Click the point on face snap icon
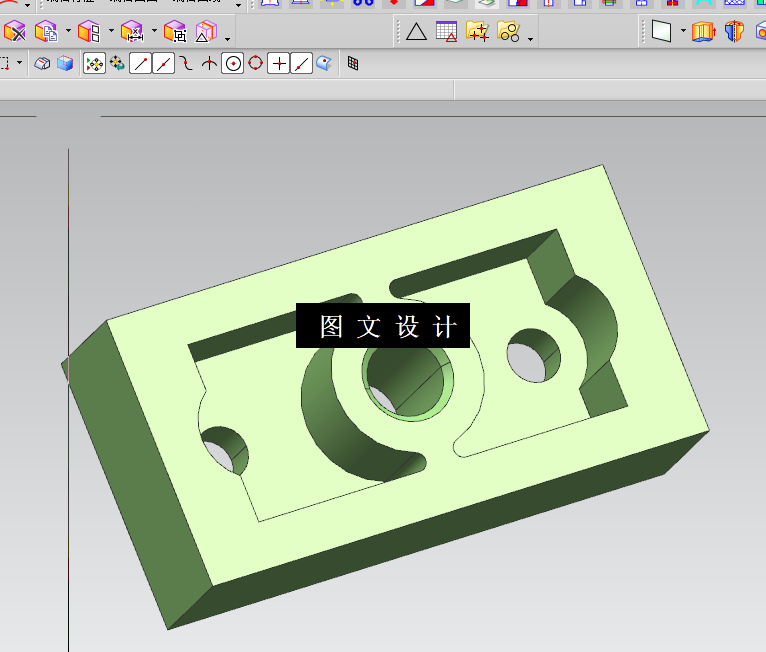Screen dimensions: 766x652 324,63
